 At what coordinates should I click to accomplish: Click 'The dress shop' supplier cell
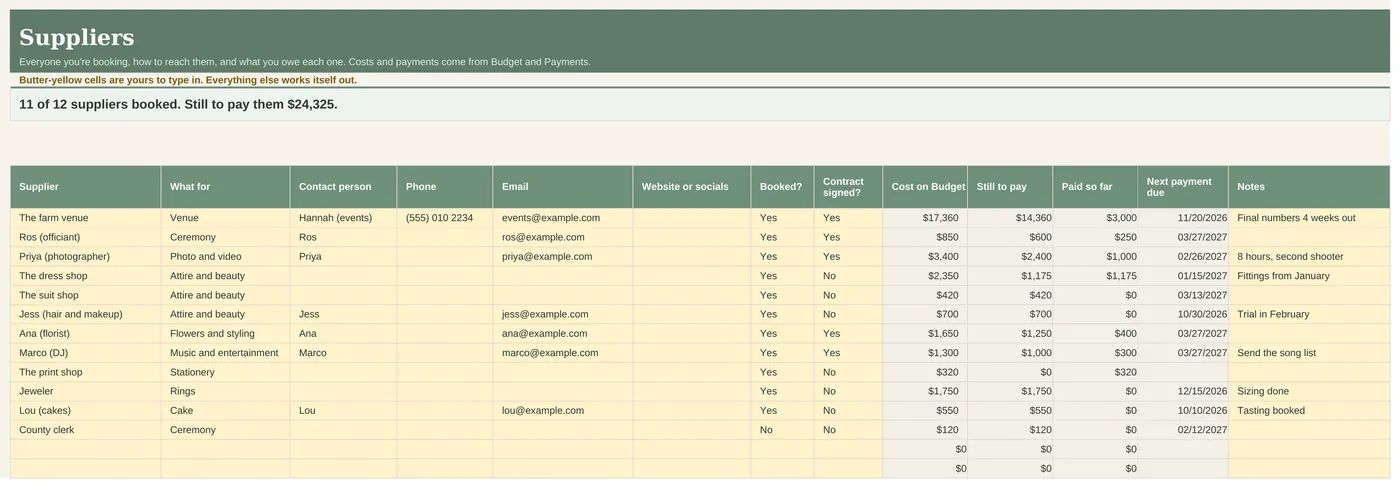[86, 276]
